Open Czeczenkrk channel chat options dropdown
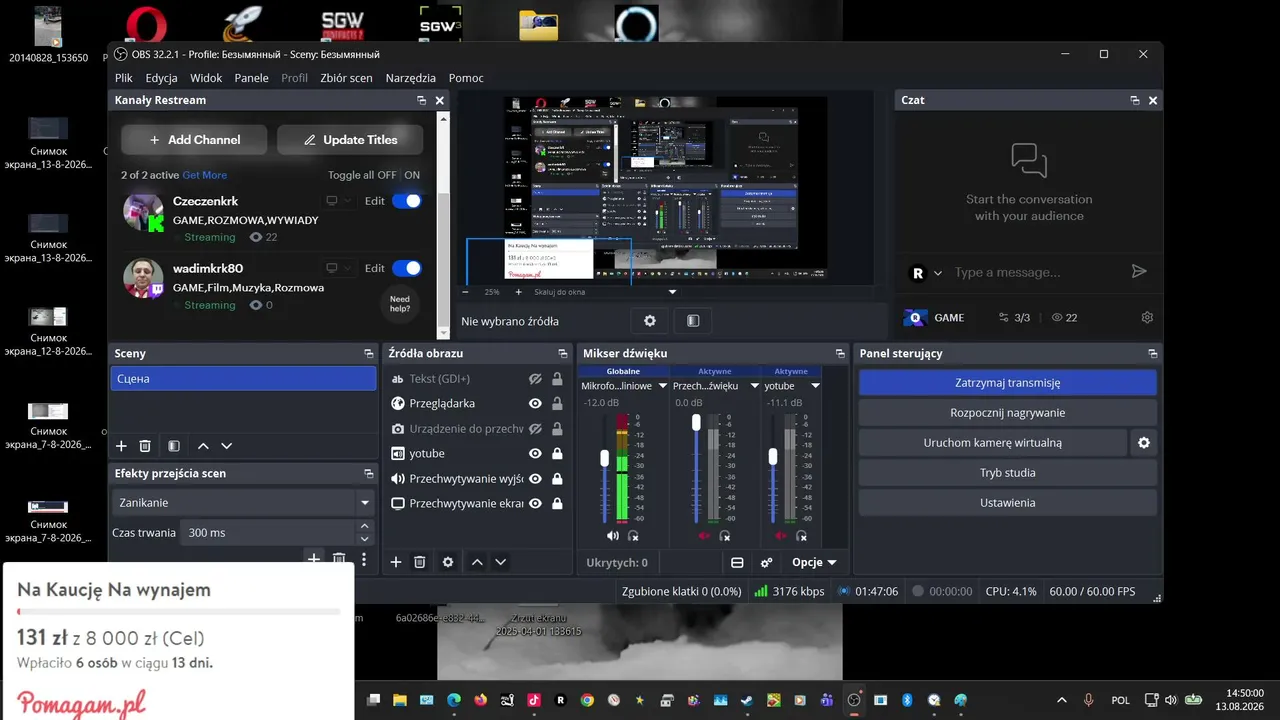 338,201
